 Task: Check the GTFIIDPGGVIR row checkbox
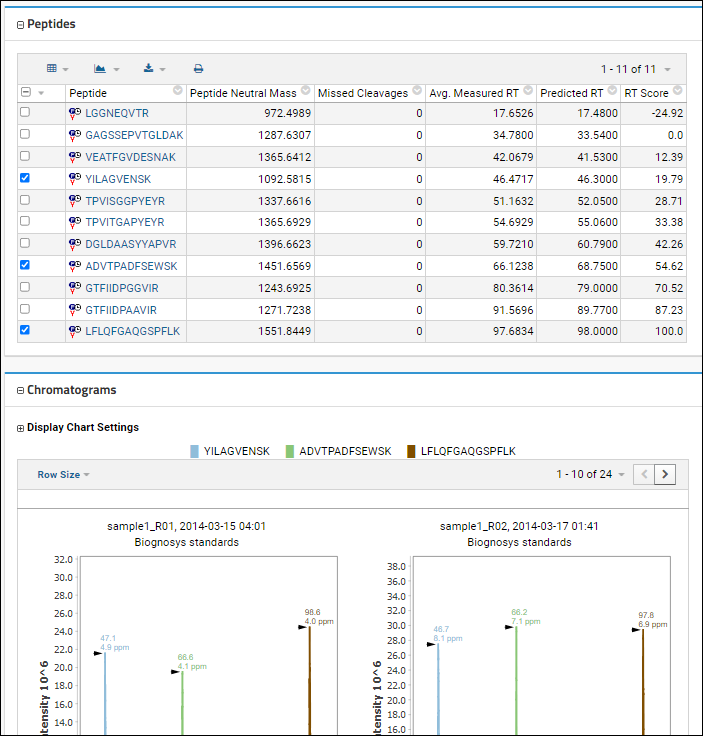click(x=25, y=286)
